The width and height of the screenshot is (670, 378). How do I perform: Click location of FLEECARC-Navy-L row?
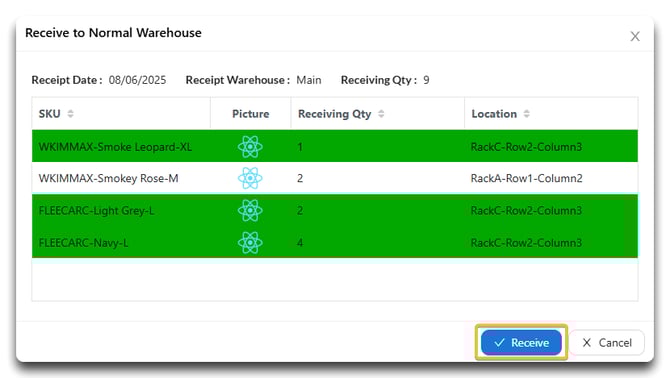(x=526, y=243)
